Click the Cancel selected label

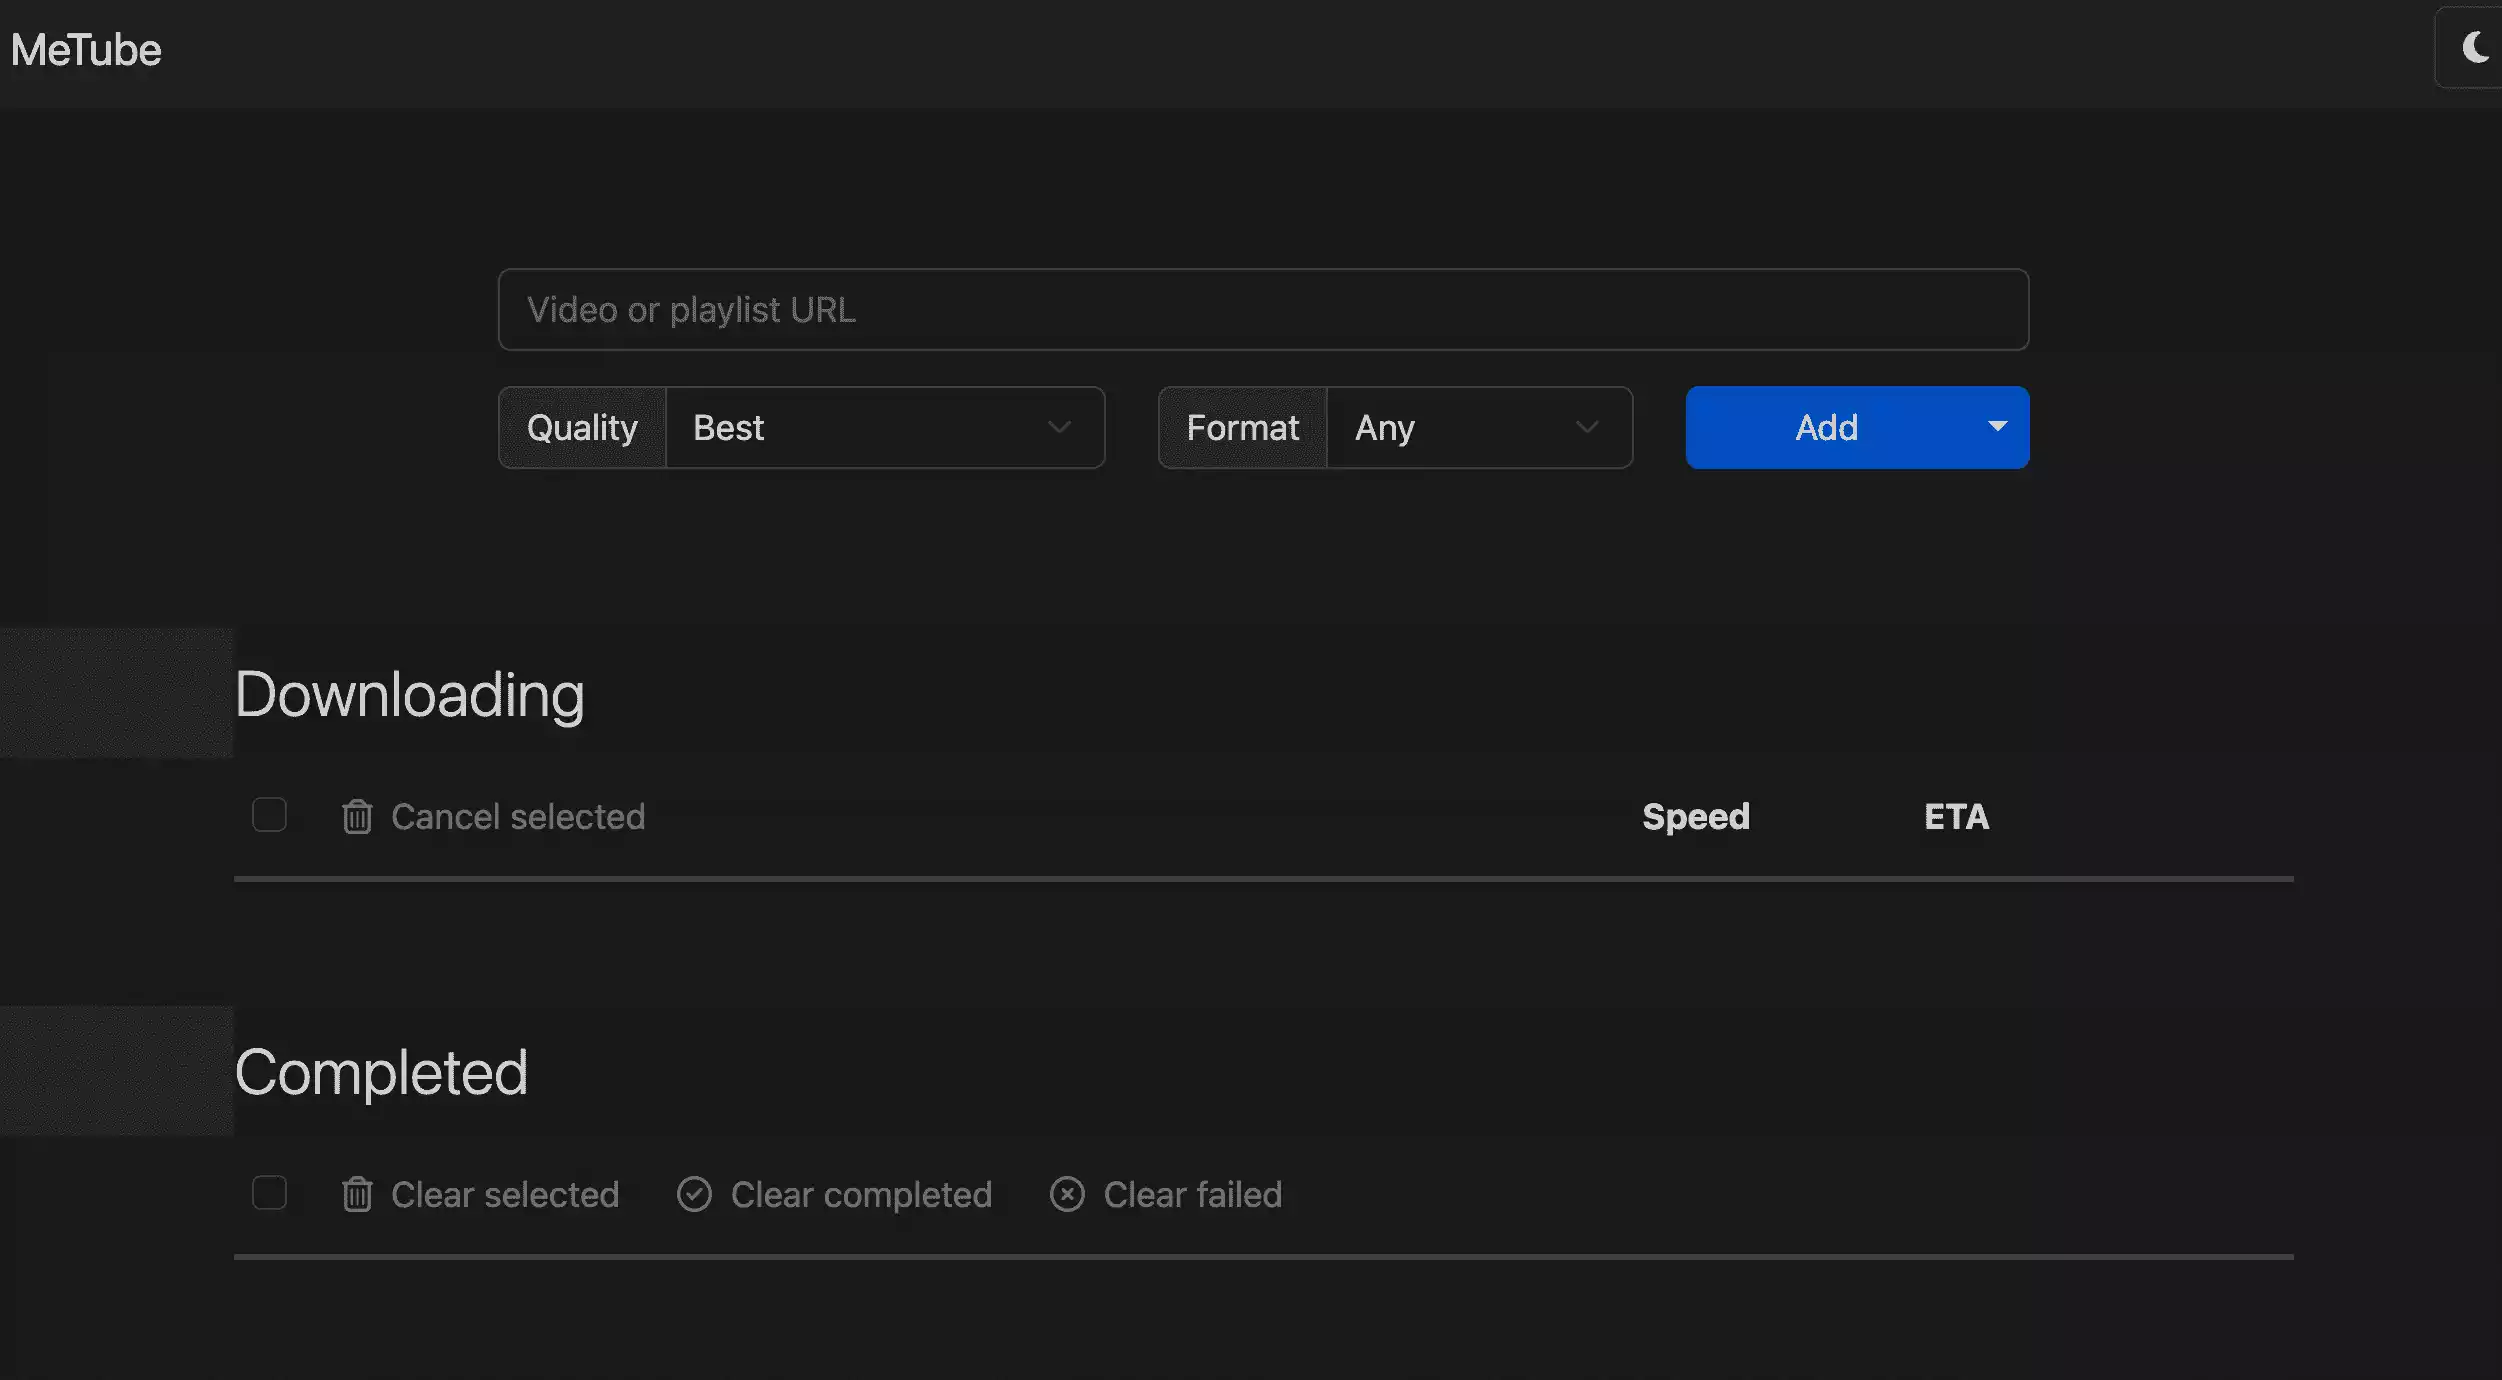pos(518,817)
